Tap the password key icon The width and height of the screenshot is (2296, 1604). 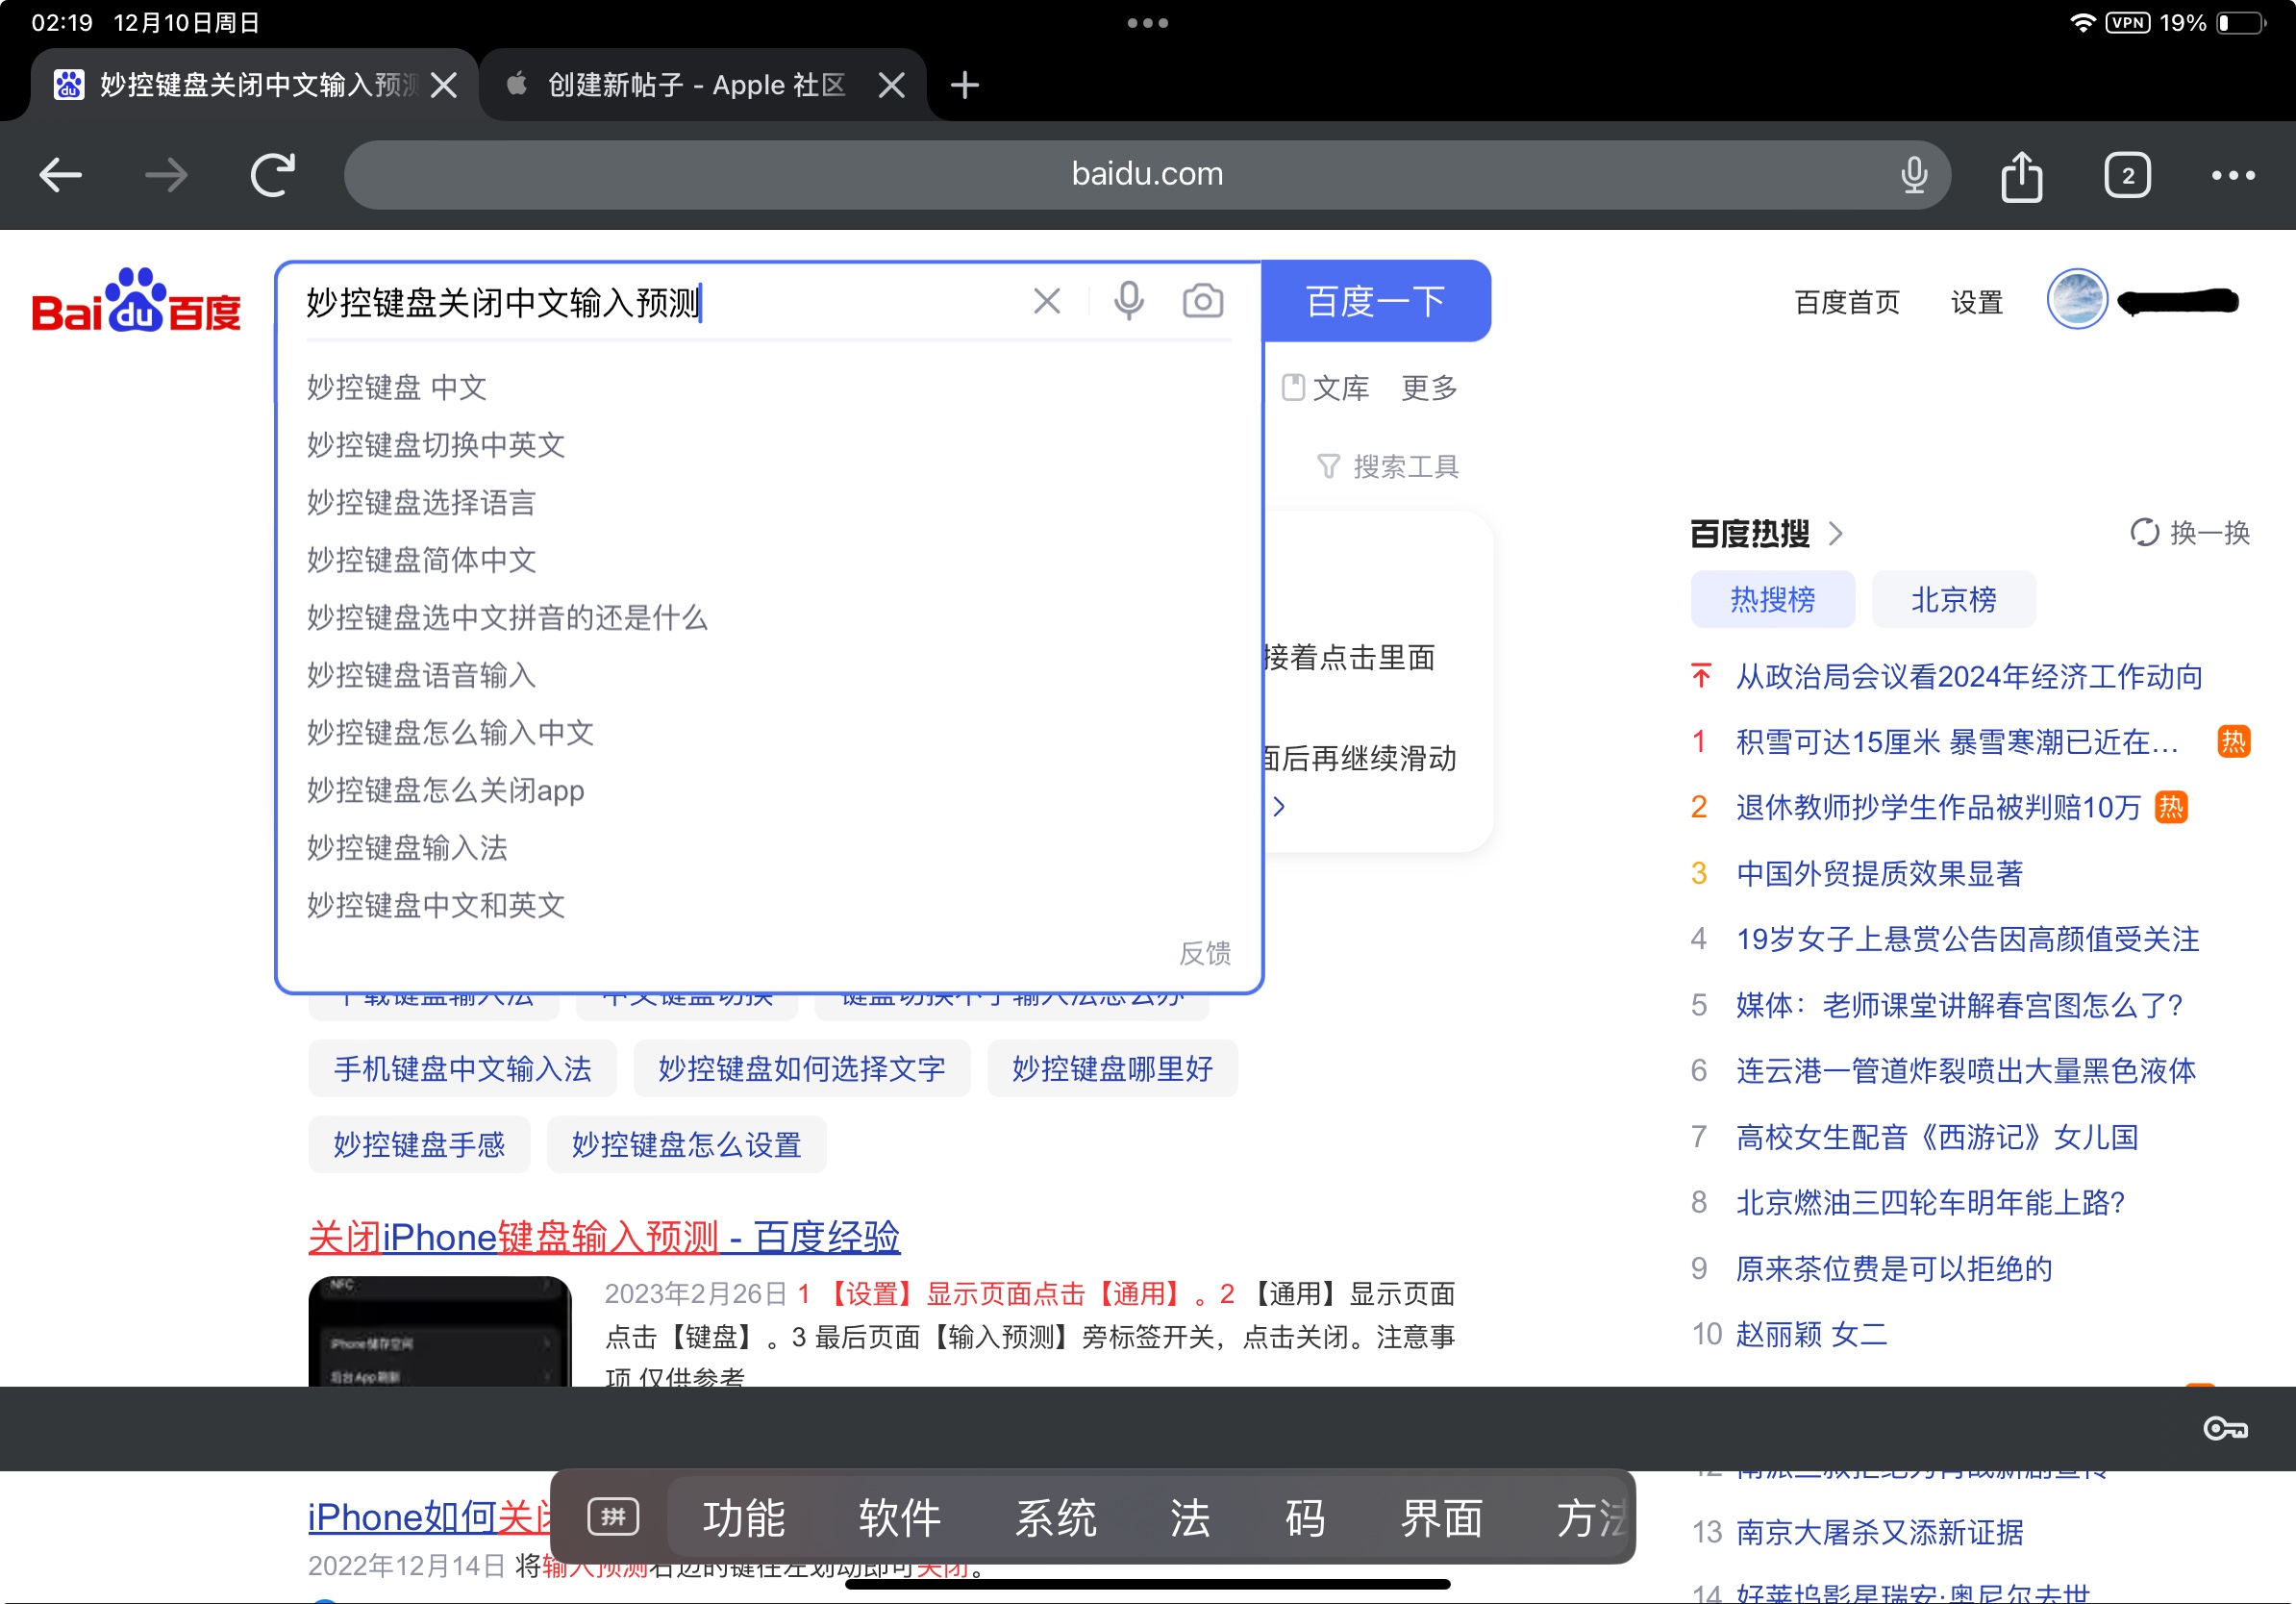click(2224, 1428)
